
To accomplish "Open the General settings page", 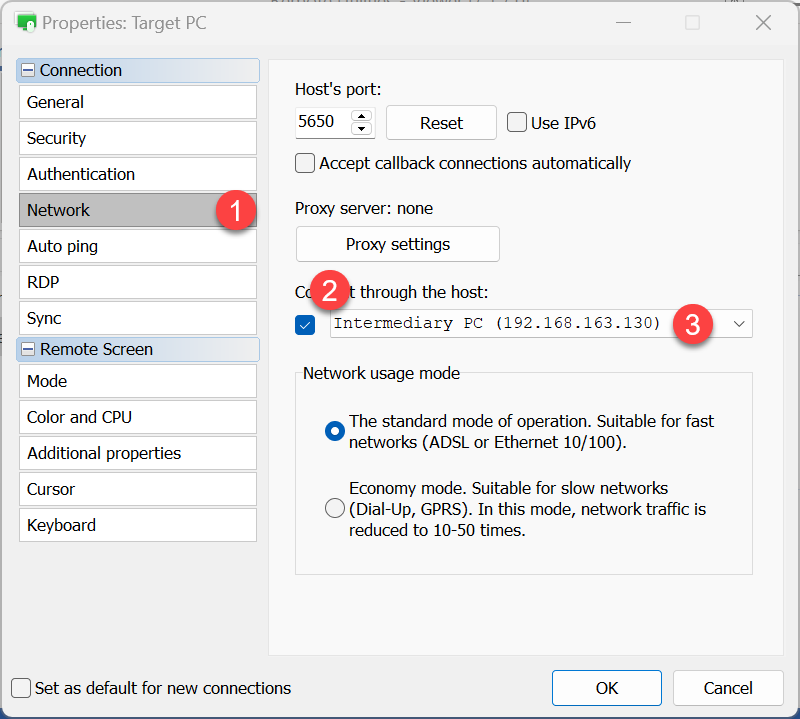I will coord(137,102).
